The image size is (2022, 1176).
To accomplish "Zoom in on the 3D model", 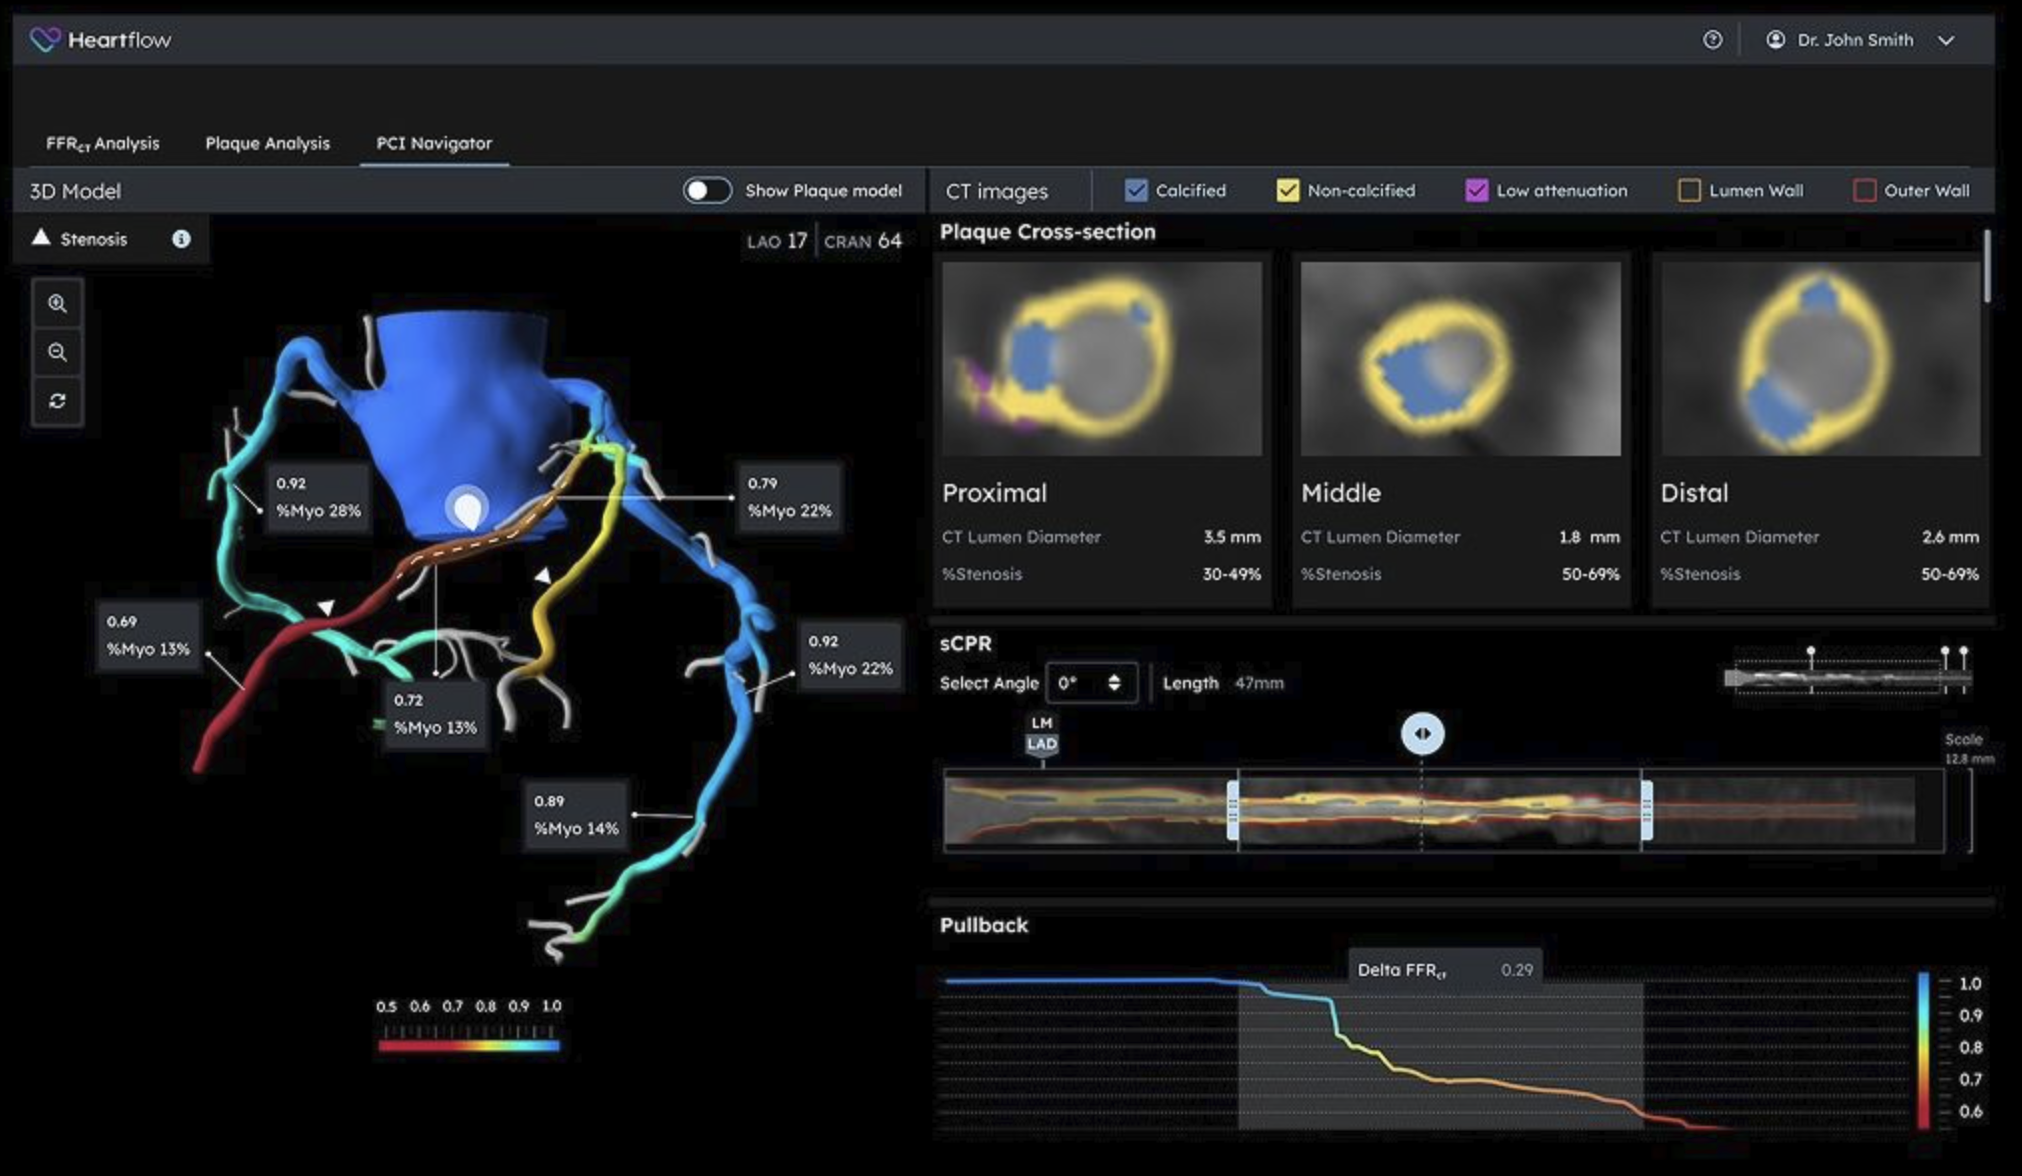I will click(57, 304).
